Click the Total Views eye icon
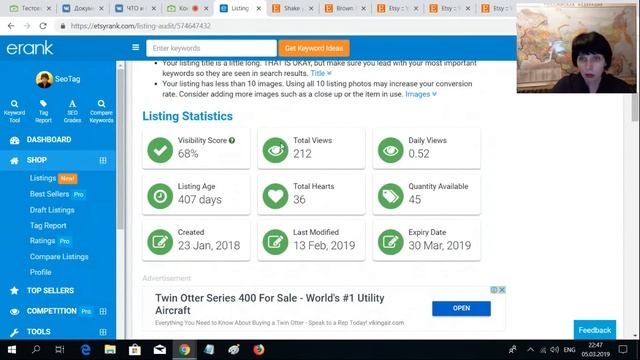Screen dimensions: 640x360 [275, 150]
